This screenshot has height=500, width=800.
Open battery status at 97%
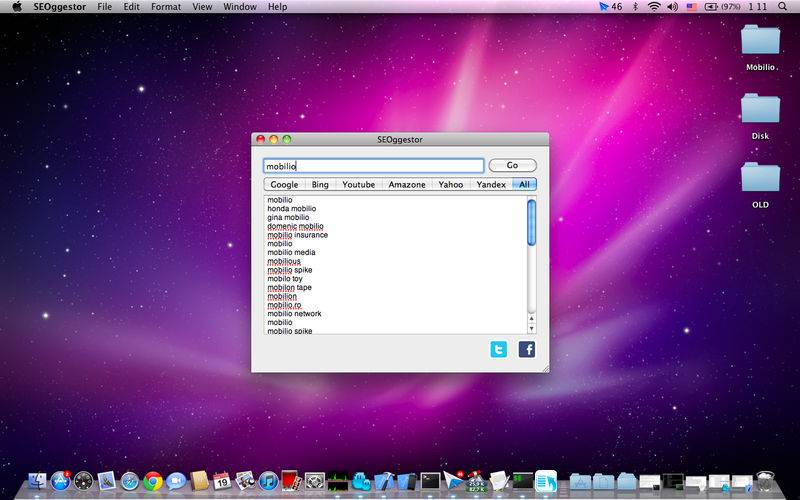click(722, 7)
